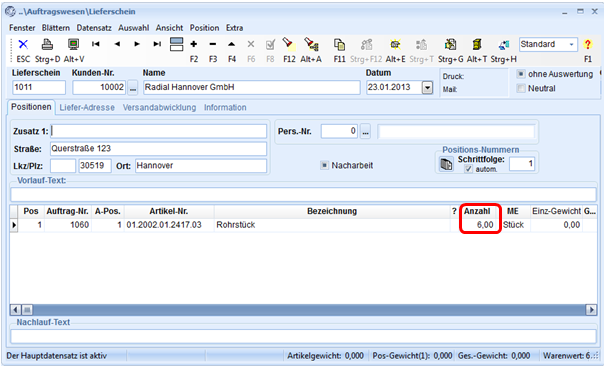This screenshot has width=604, height=366.
Task: Switch to the Versandabwicklung tab
Action: tap(159, 107)
